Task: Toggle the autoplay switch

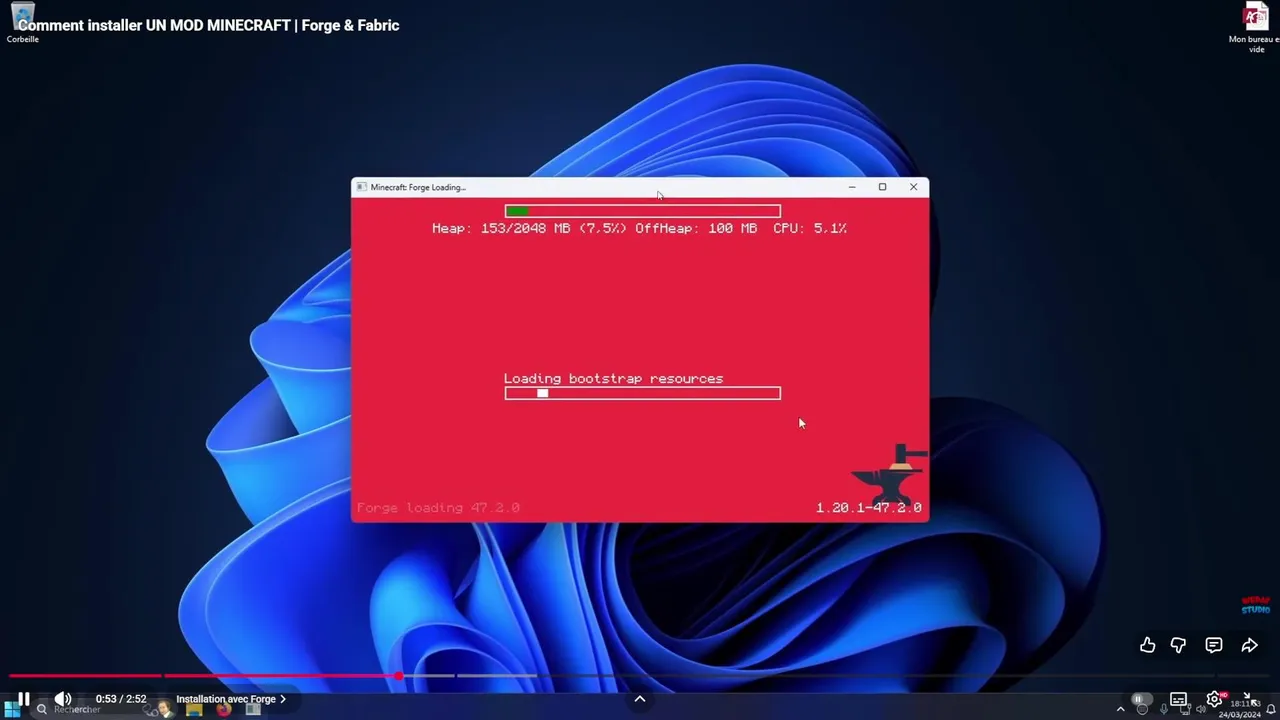Action: click(1140, 699)
